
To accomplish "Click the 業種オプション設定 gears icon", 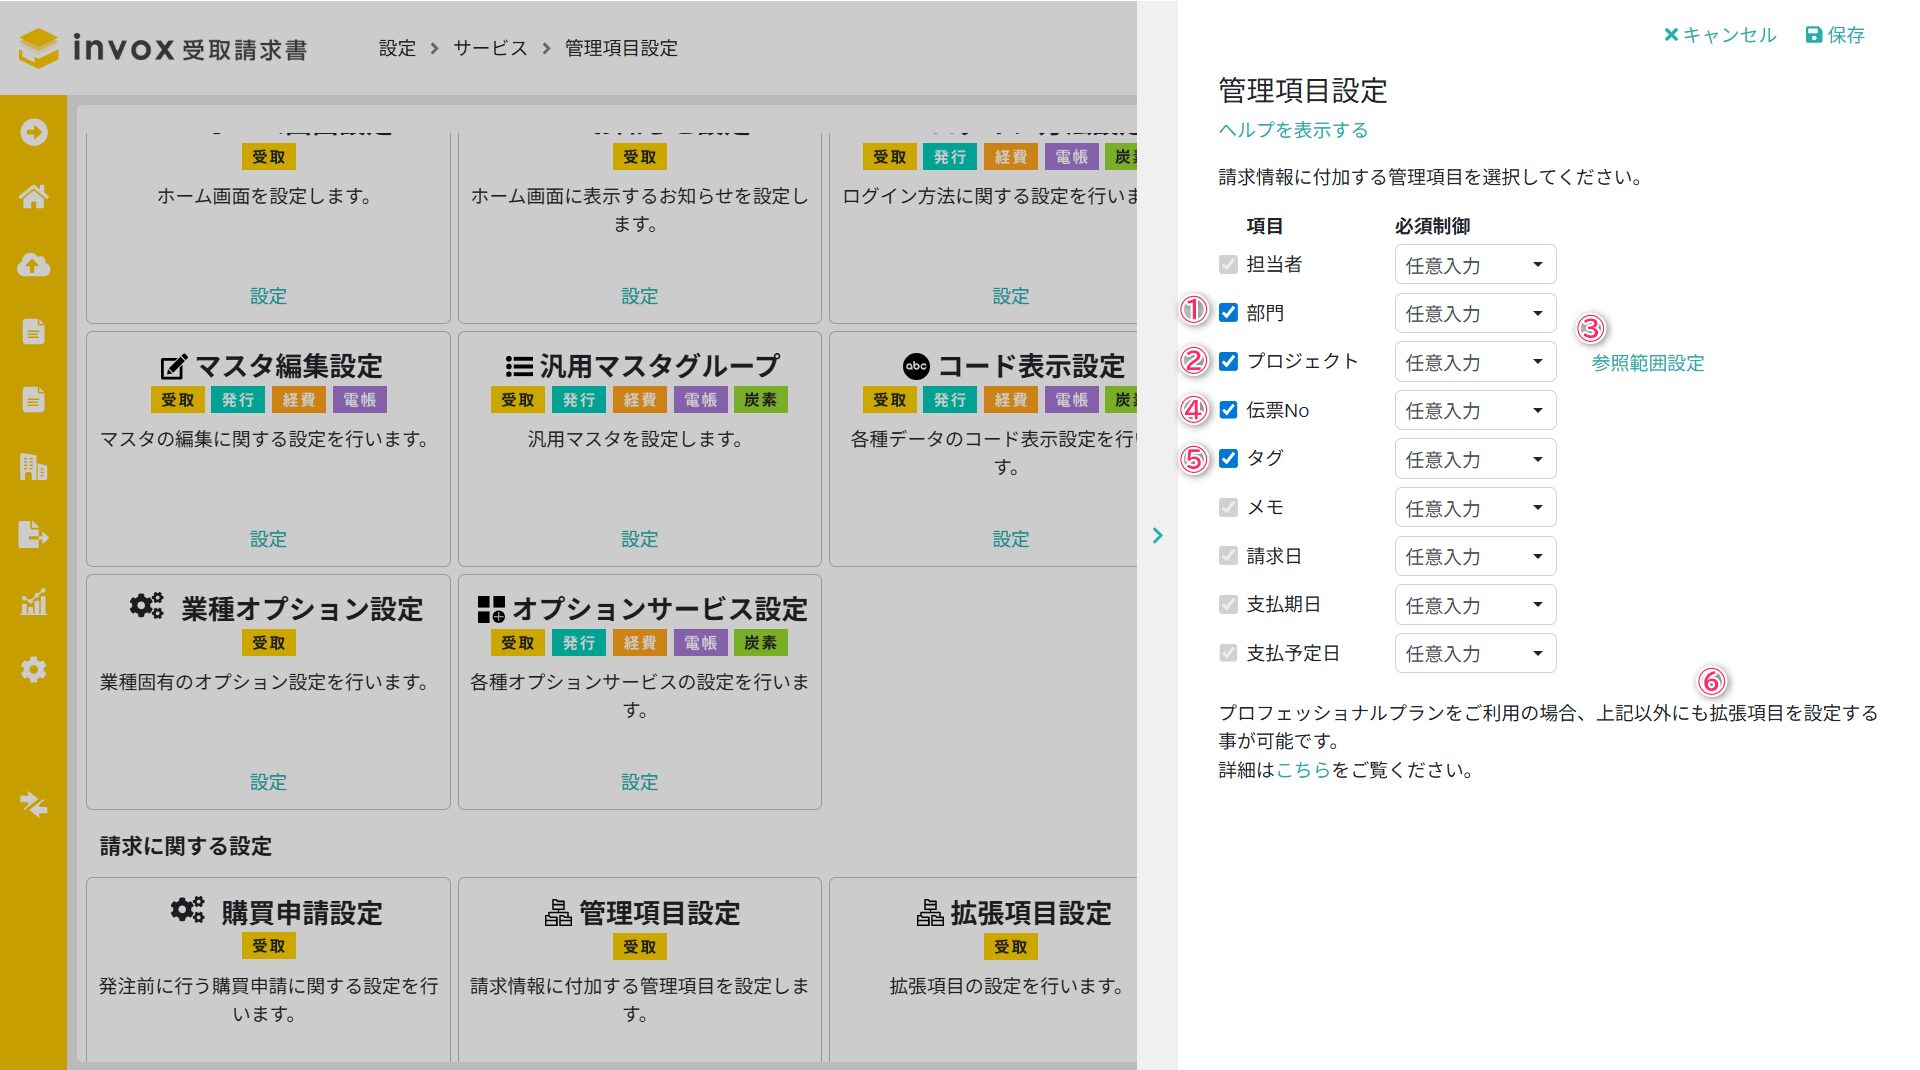I will (146, 606).
